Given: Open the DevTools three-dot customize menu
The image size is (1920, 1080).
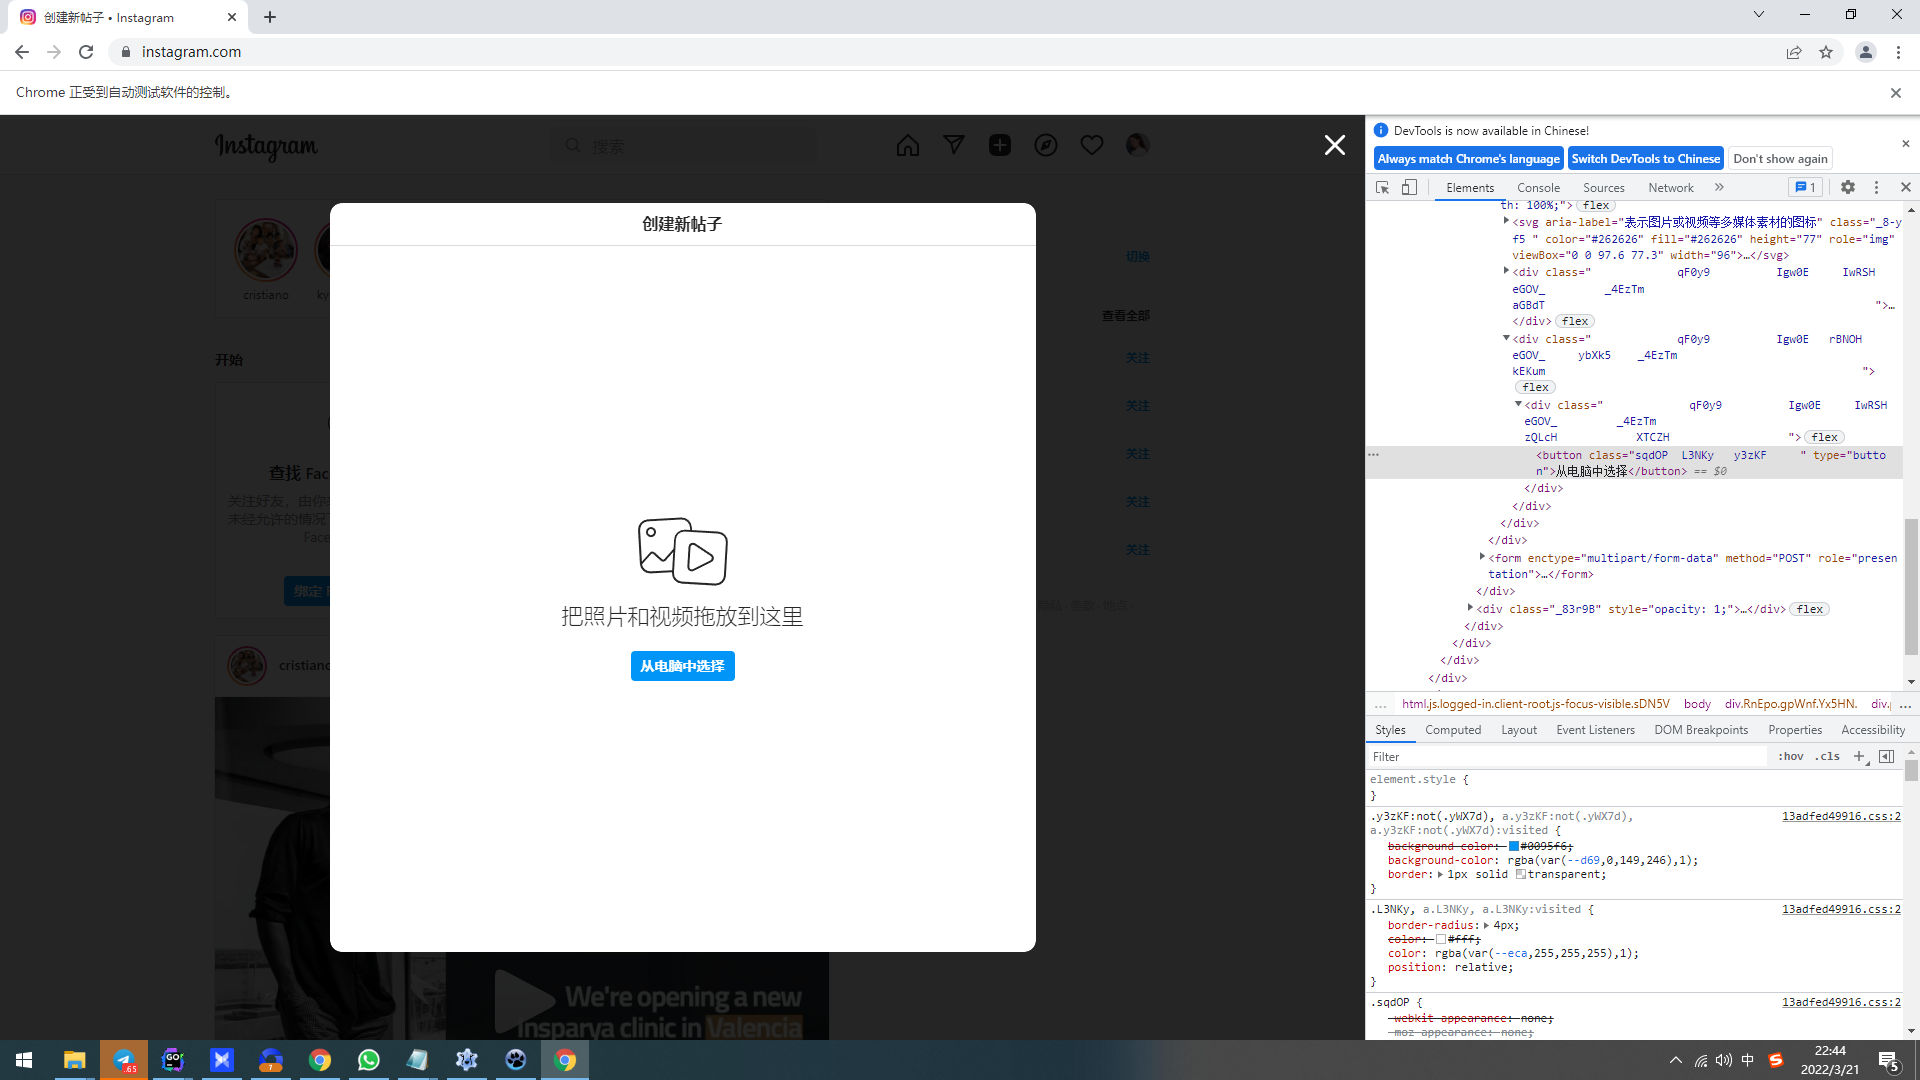Looking at the screenshot, I should point(1877,187).
